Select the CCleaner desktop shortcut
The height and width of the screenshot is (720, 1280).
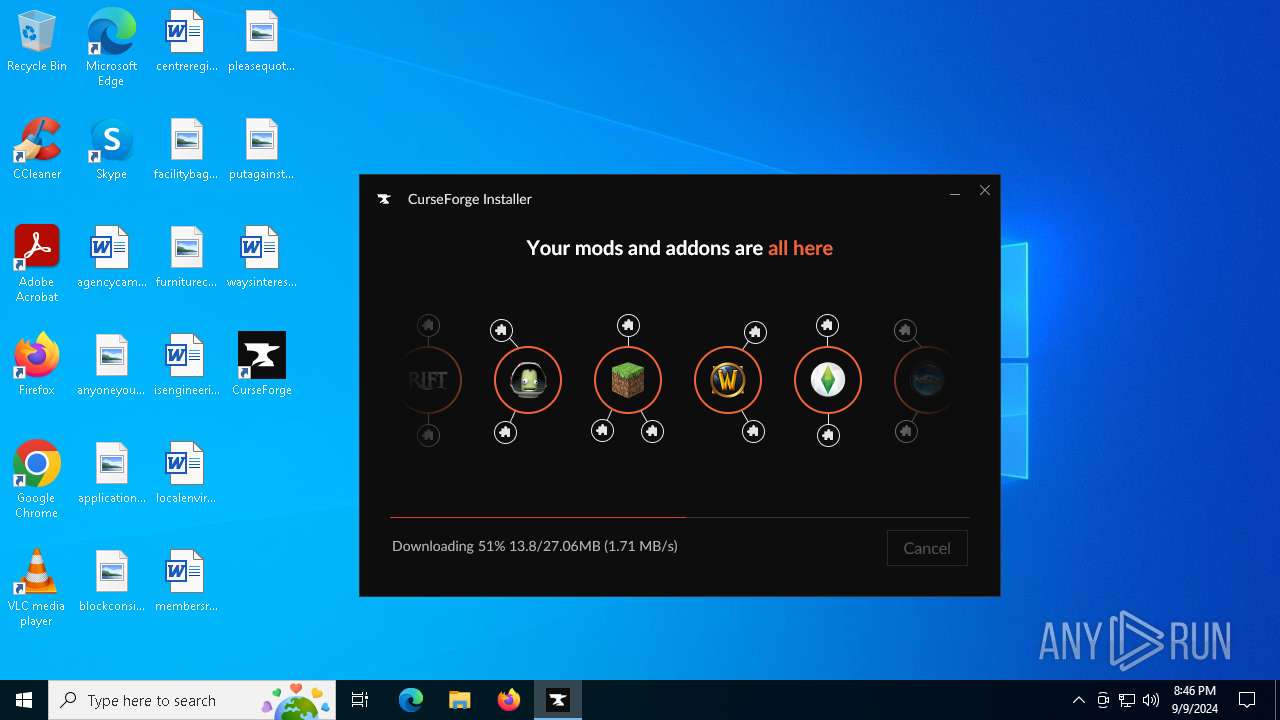coord(37,149)
